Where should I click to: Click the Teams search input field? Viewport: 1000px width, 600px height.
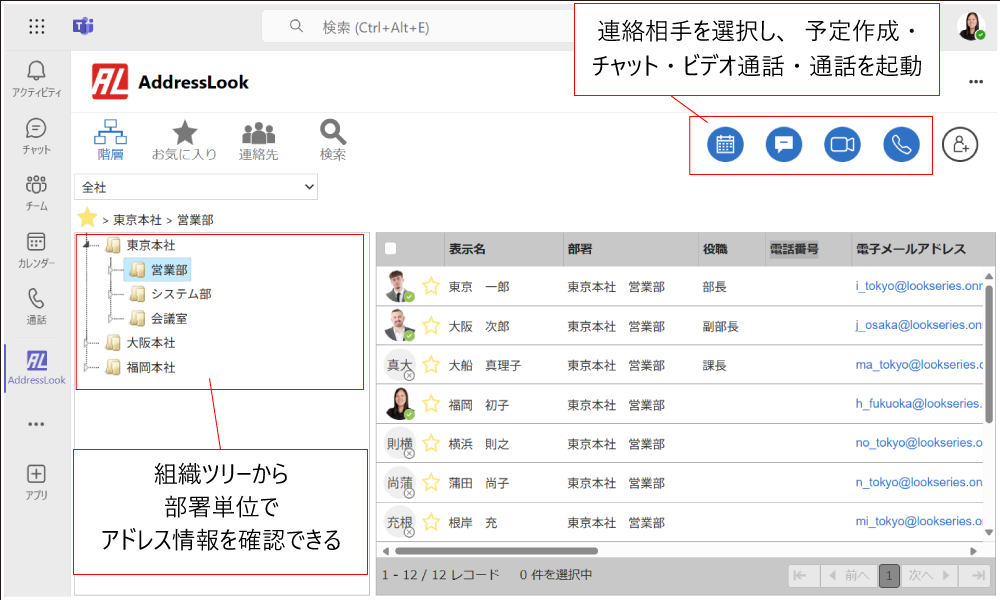pos(418,27)
